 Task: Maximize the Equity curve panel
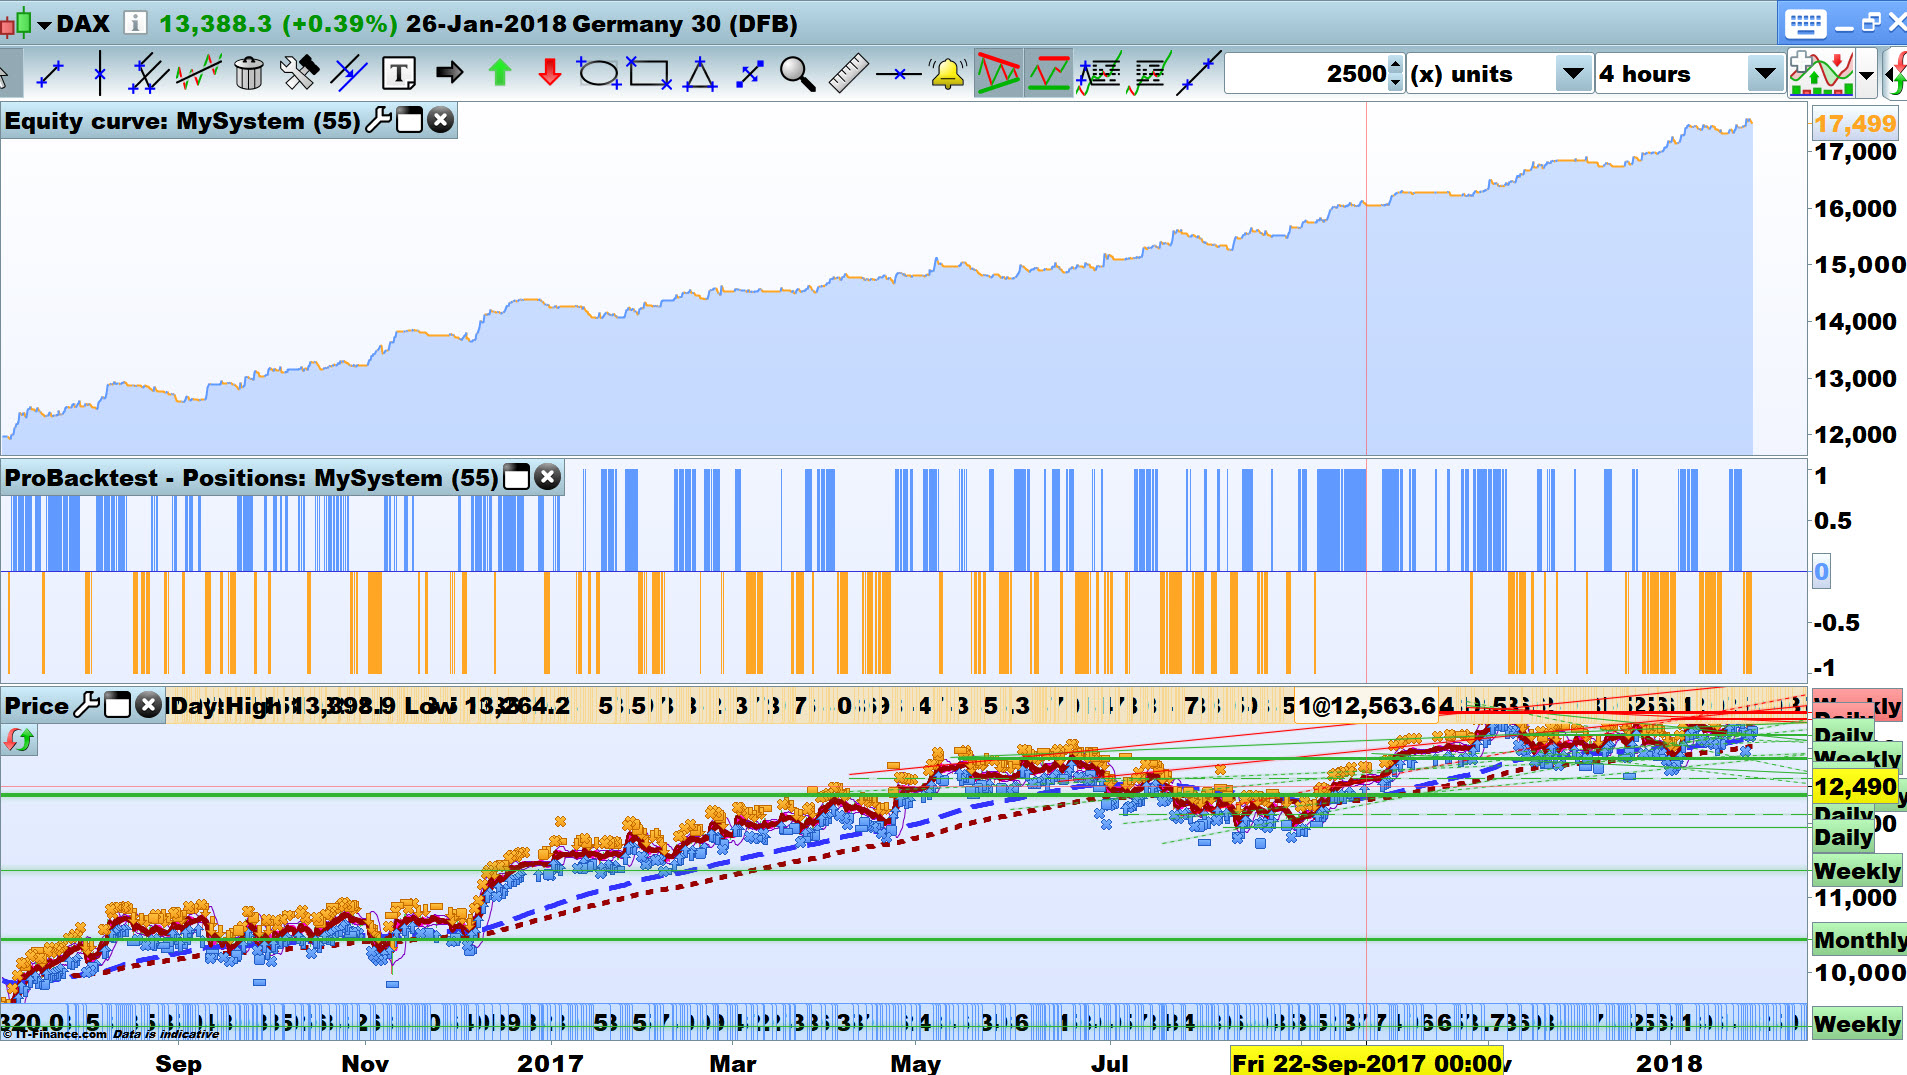click(410, 120)
